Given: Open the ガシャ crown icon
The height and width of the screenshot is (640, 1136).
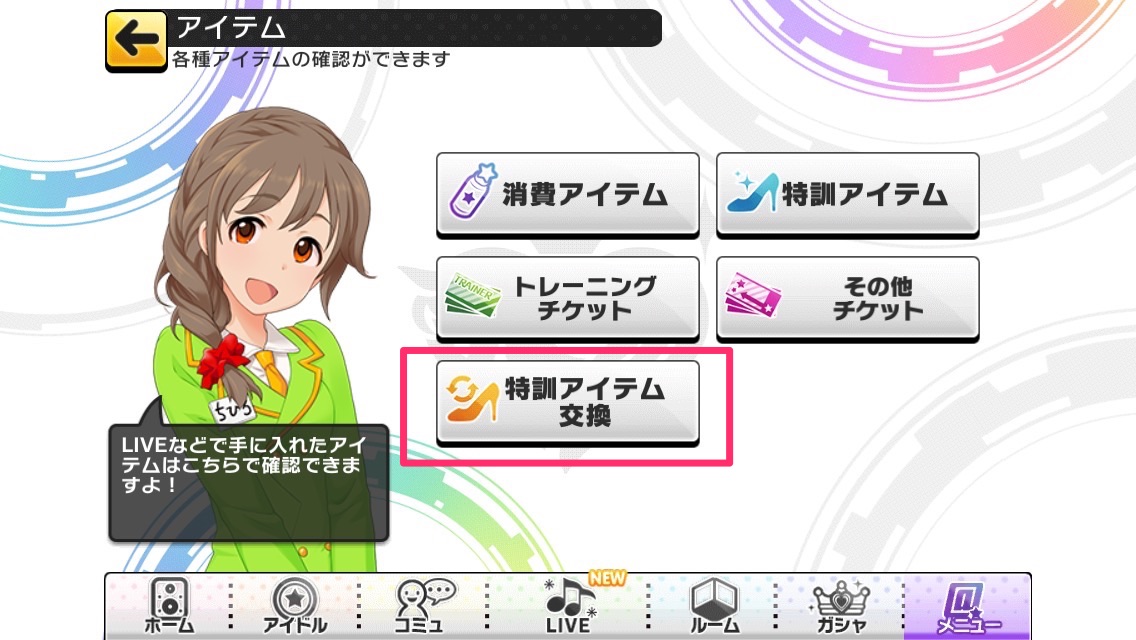Looking at the screenshot, I should click(841, 606).
